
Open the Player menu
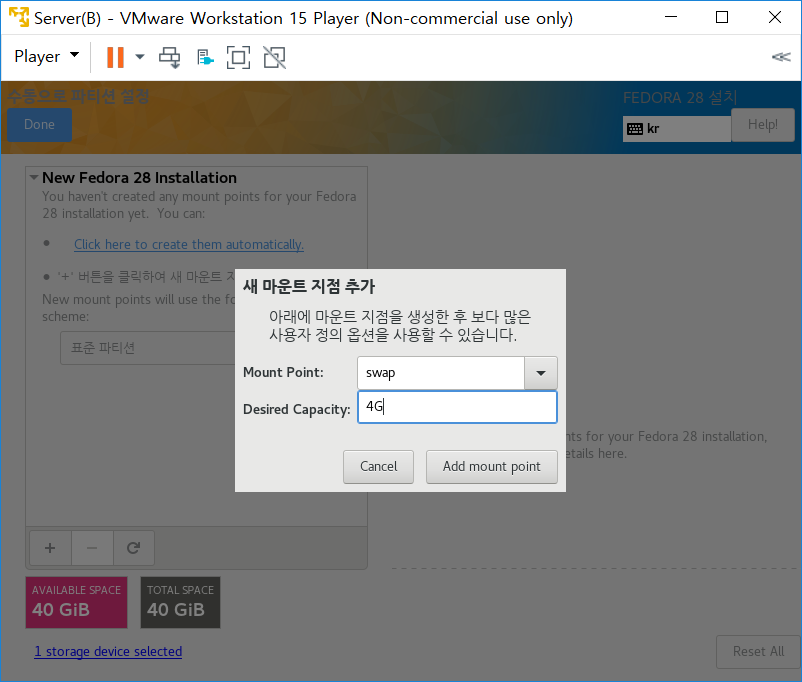(46, 56)
